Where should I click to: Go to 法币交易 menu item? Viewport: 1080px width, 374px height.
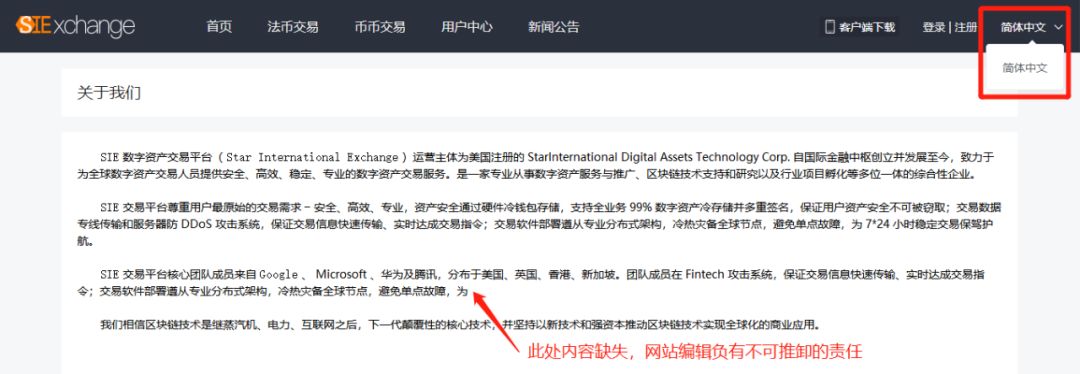pos(293,27)
